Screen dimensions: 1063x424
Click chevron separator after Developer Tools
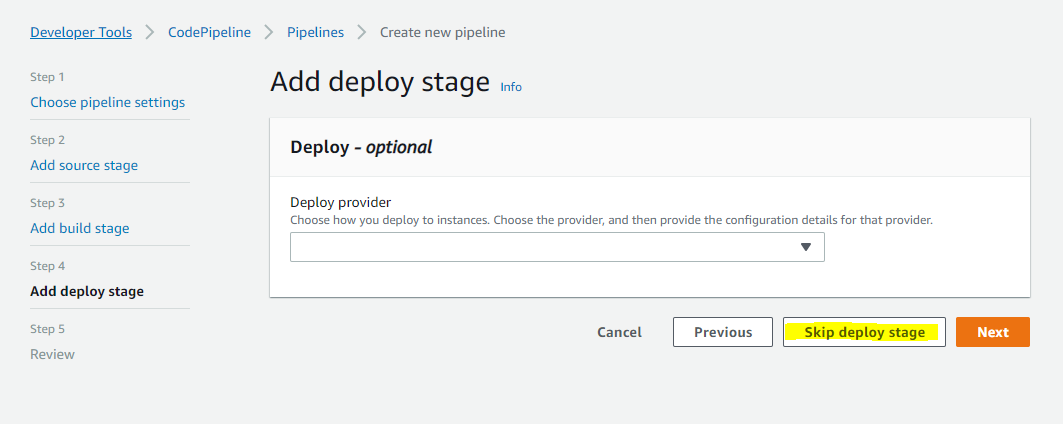pos(150,32)
